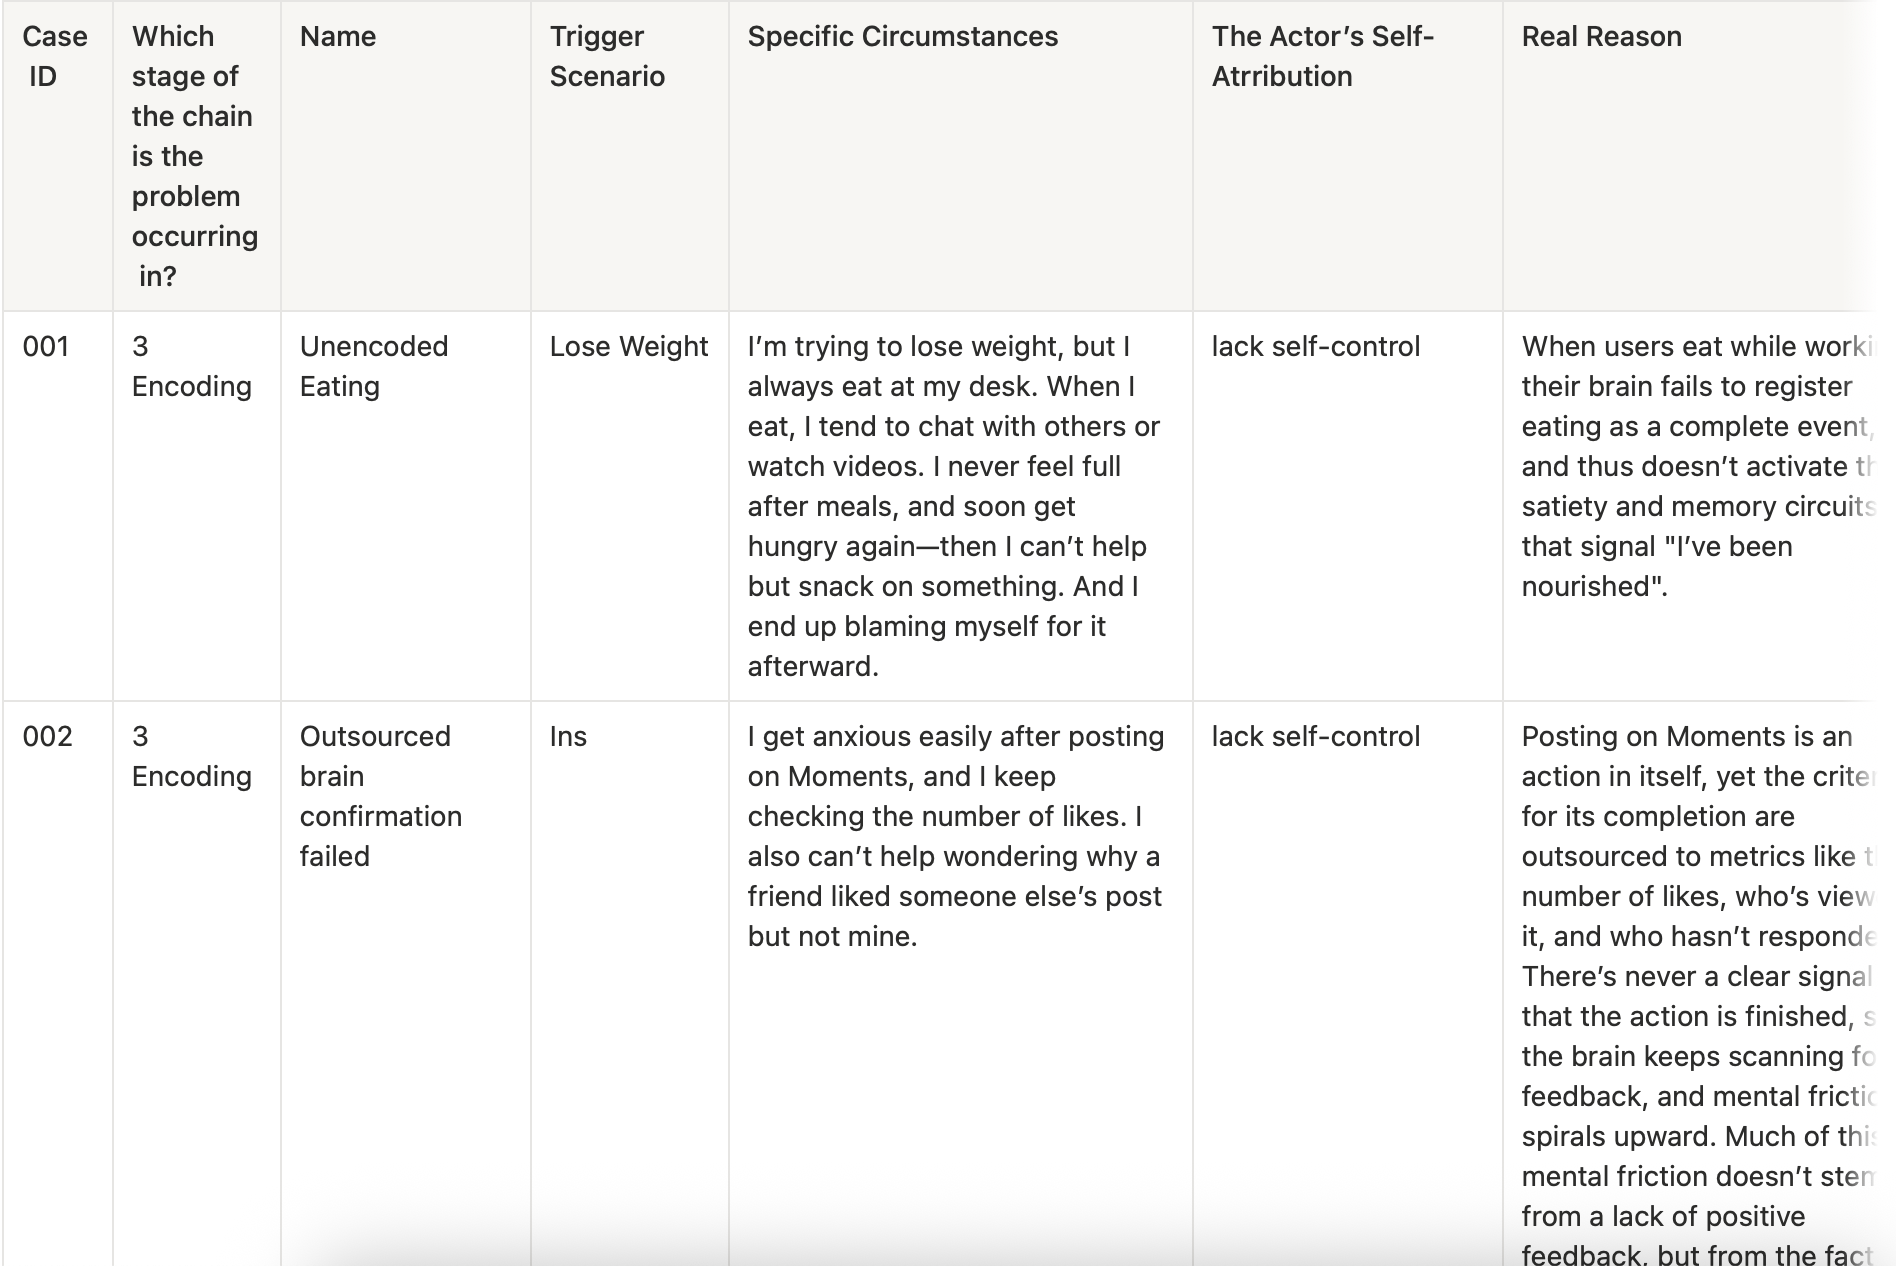Click the '3 Encoding' cell in case 001
The image size is (1896, 1266).
point(191,366)
